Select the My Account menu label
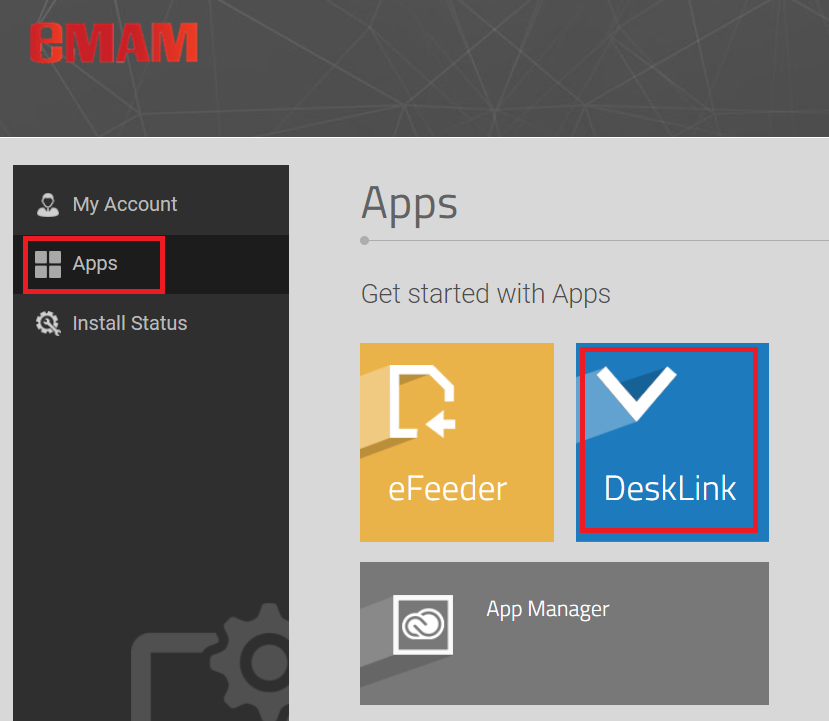Image resolution: width=829 pixels, height=721 pixels. coord(125,205)
